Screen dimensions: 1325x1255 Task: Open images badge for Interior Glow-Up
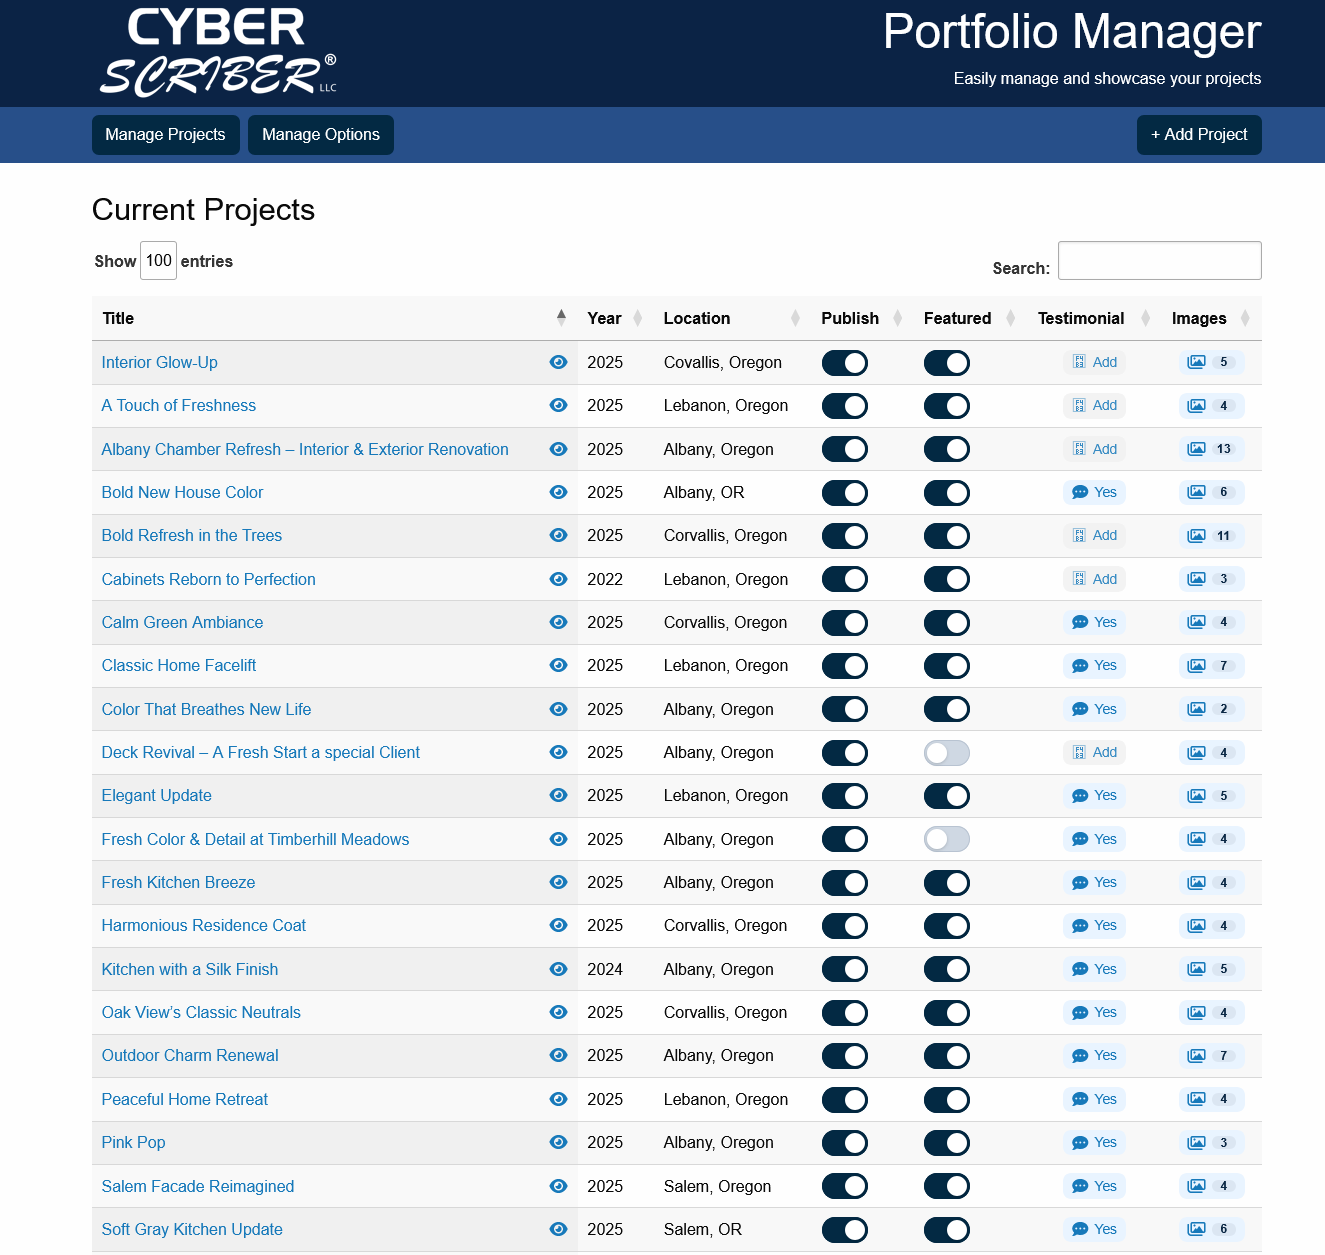1211,362
